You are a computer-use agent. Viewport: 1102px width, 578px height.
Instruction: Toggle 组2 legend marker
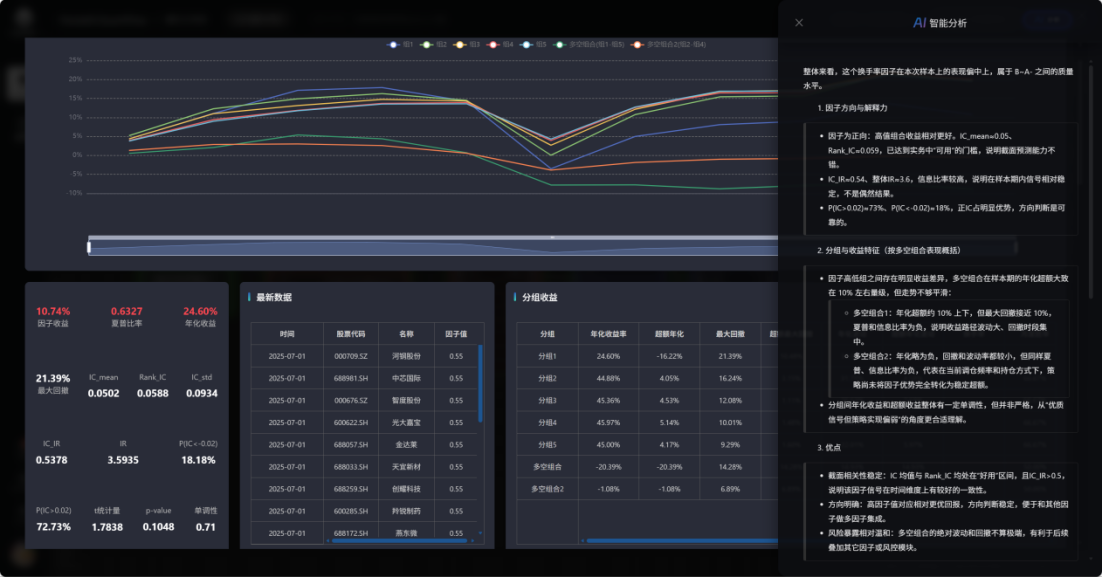[427, 44]
